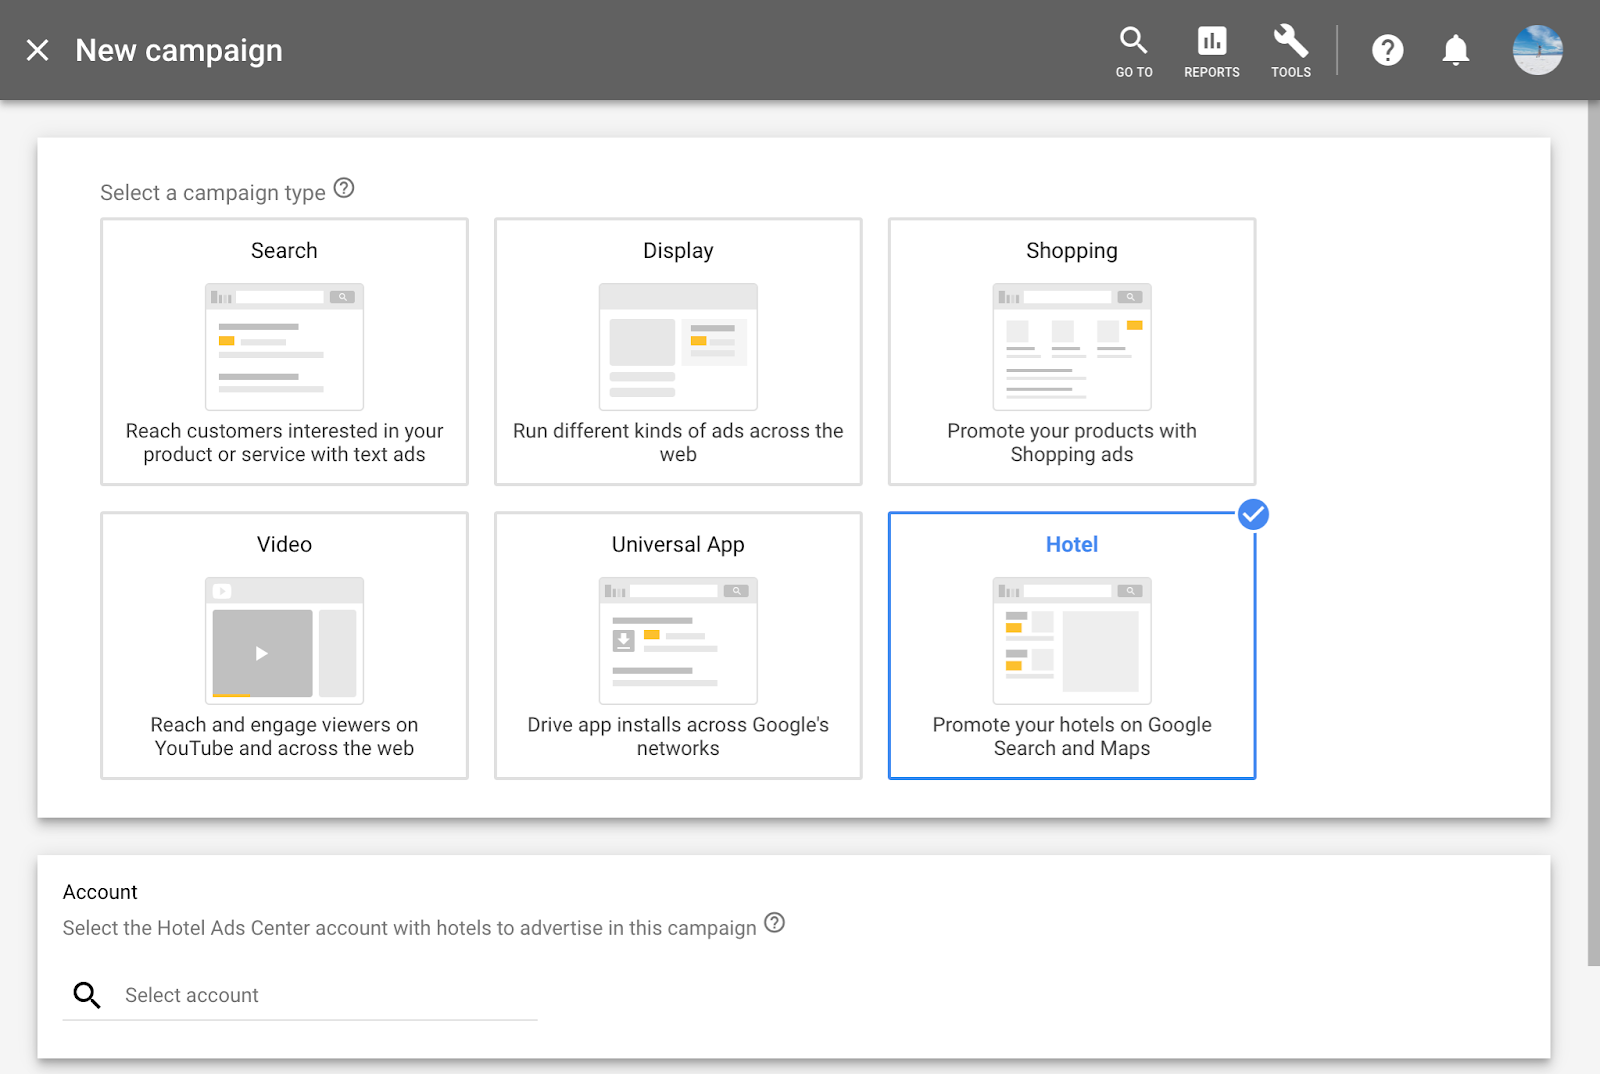Click the Select account input field
This screenshot has height=1074, width=1600.
pyautogui.click(x=300, y=995)
